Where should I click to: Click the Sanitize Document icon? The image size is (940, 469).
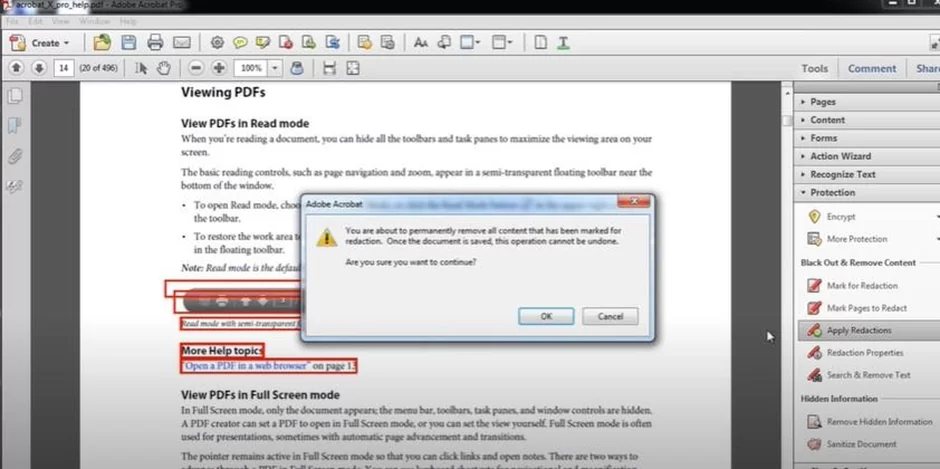click(814, 444)
